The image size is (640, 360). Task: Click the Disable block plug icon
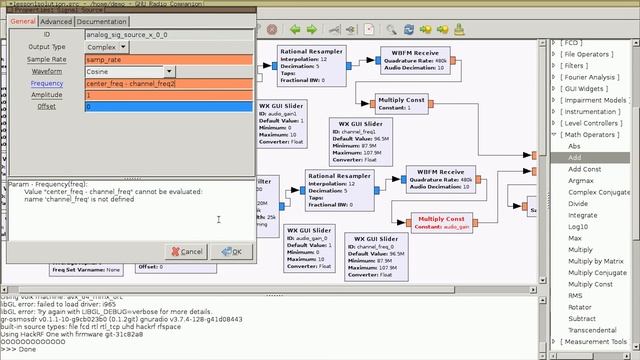(x=351, y=29)
